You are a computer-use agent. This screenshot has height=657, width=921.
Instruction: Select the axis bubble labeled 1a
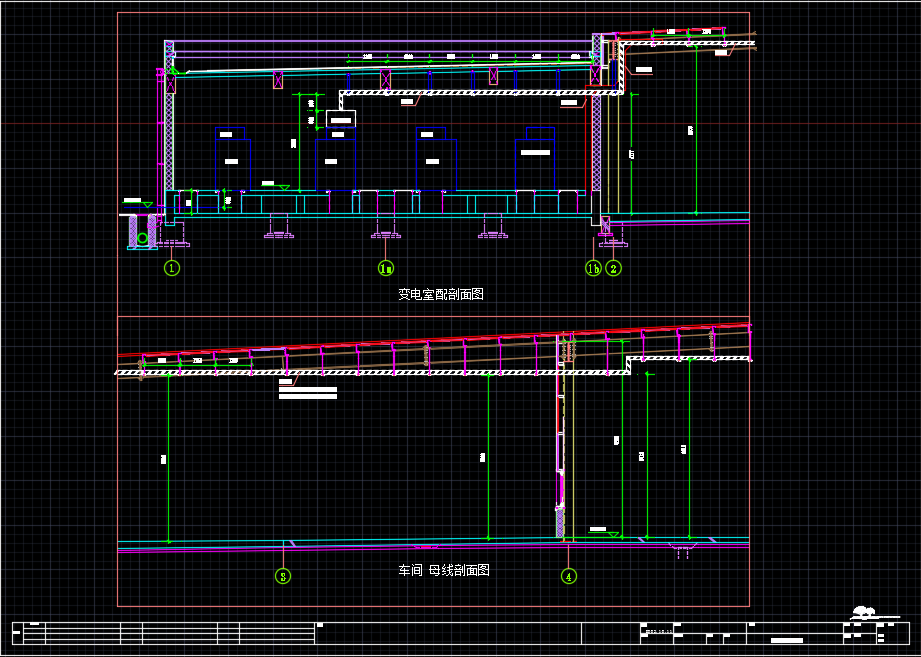point(386,267)
